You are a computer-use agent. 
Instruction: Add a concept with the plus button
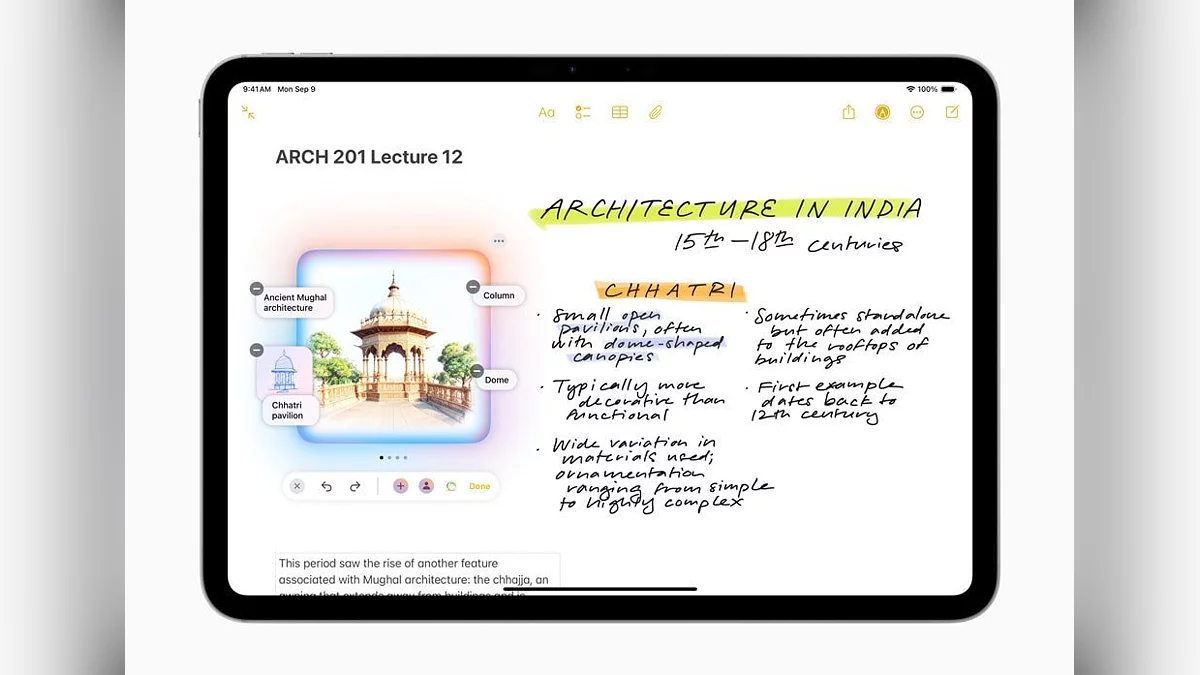coord(400,486)
